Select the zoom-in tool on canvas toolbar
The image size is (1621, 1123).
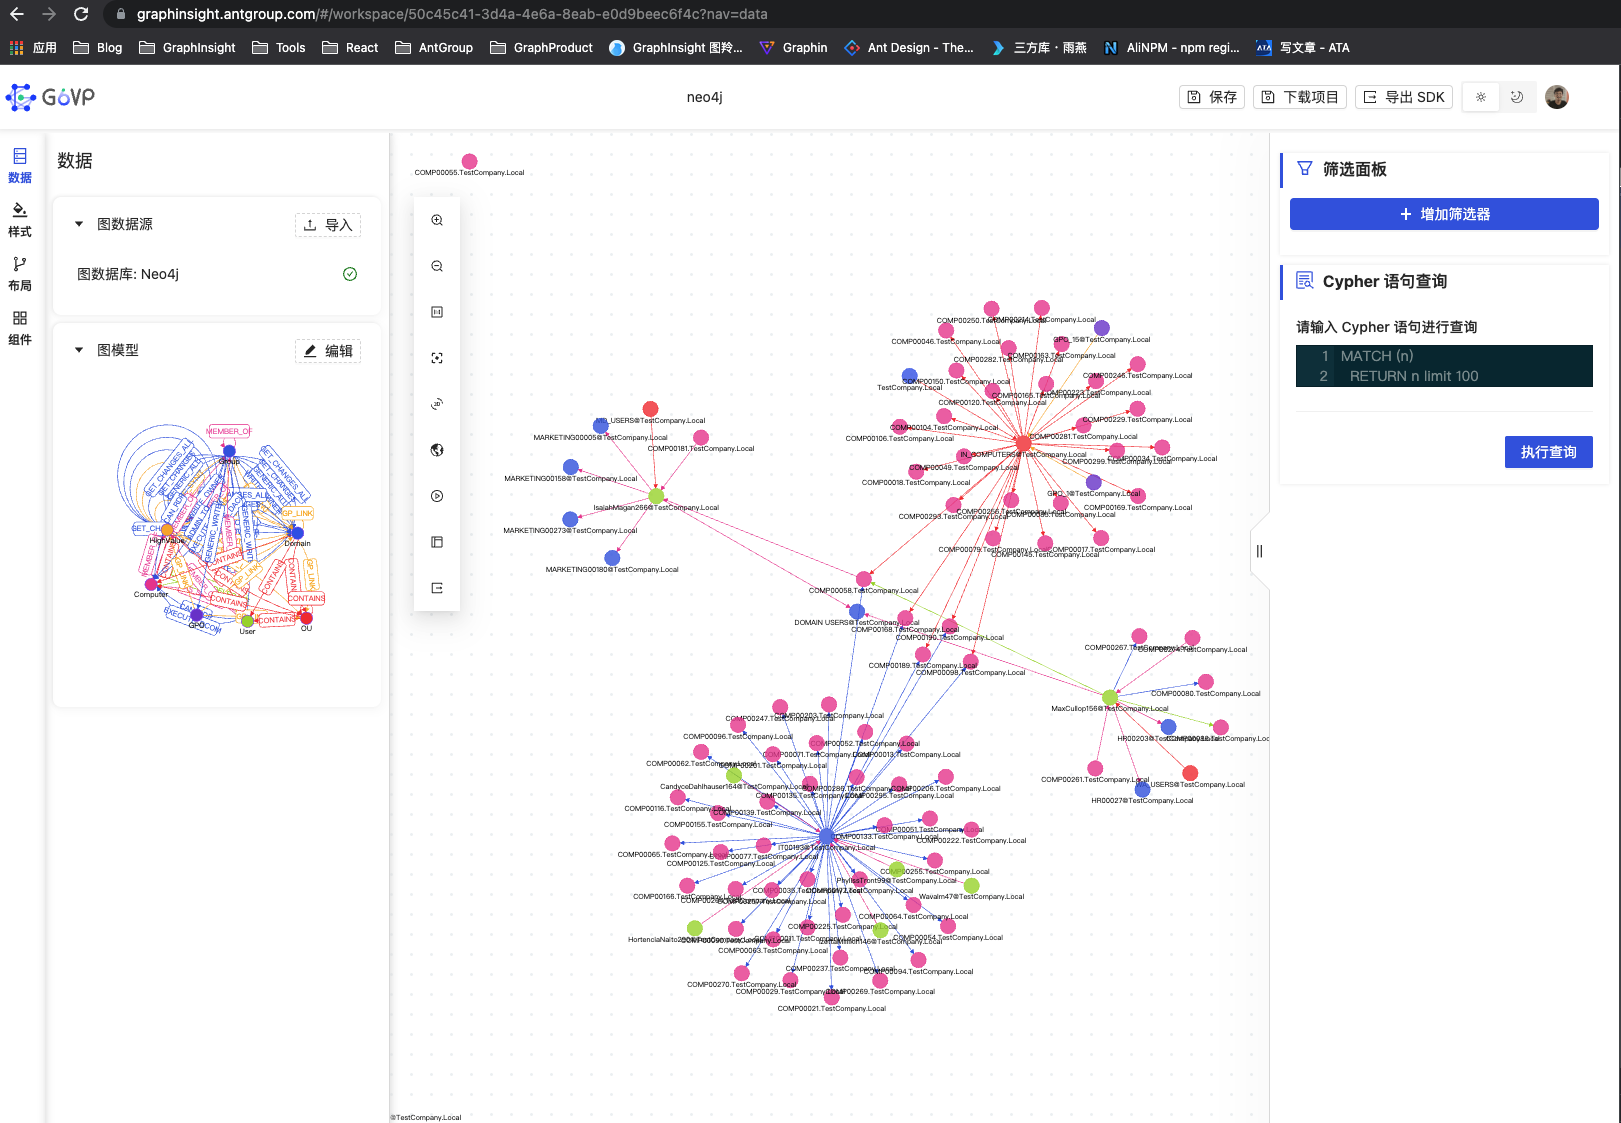click(436, 220)
